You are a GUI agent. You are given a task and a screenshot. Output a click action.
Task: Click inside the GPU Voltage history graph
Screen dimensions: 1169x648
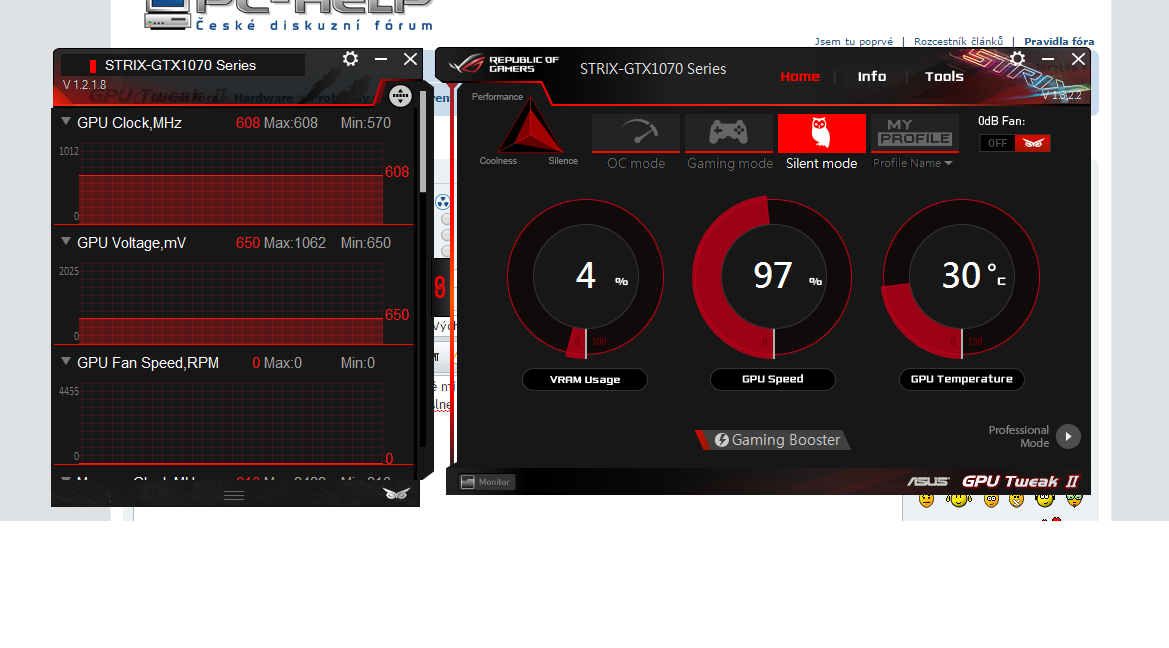pyautogui.click(x=231, y=303)
